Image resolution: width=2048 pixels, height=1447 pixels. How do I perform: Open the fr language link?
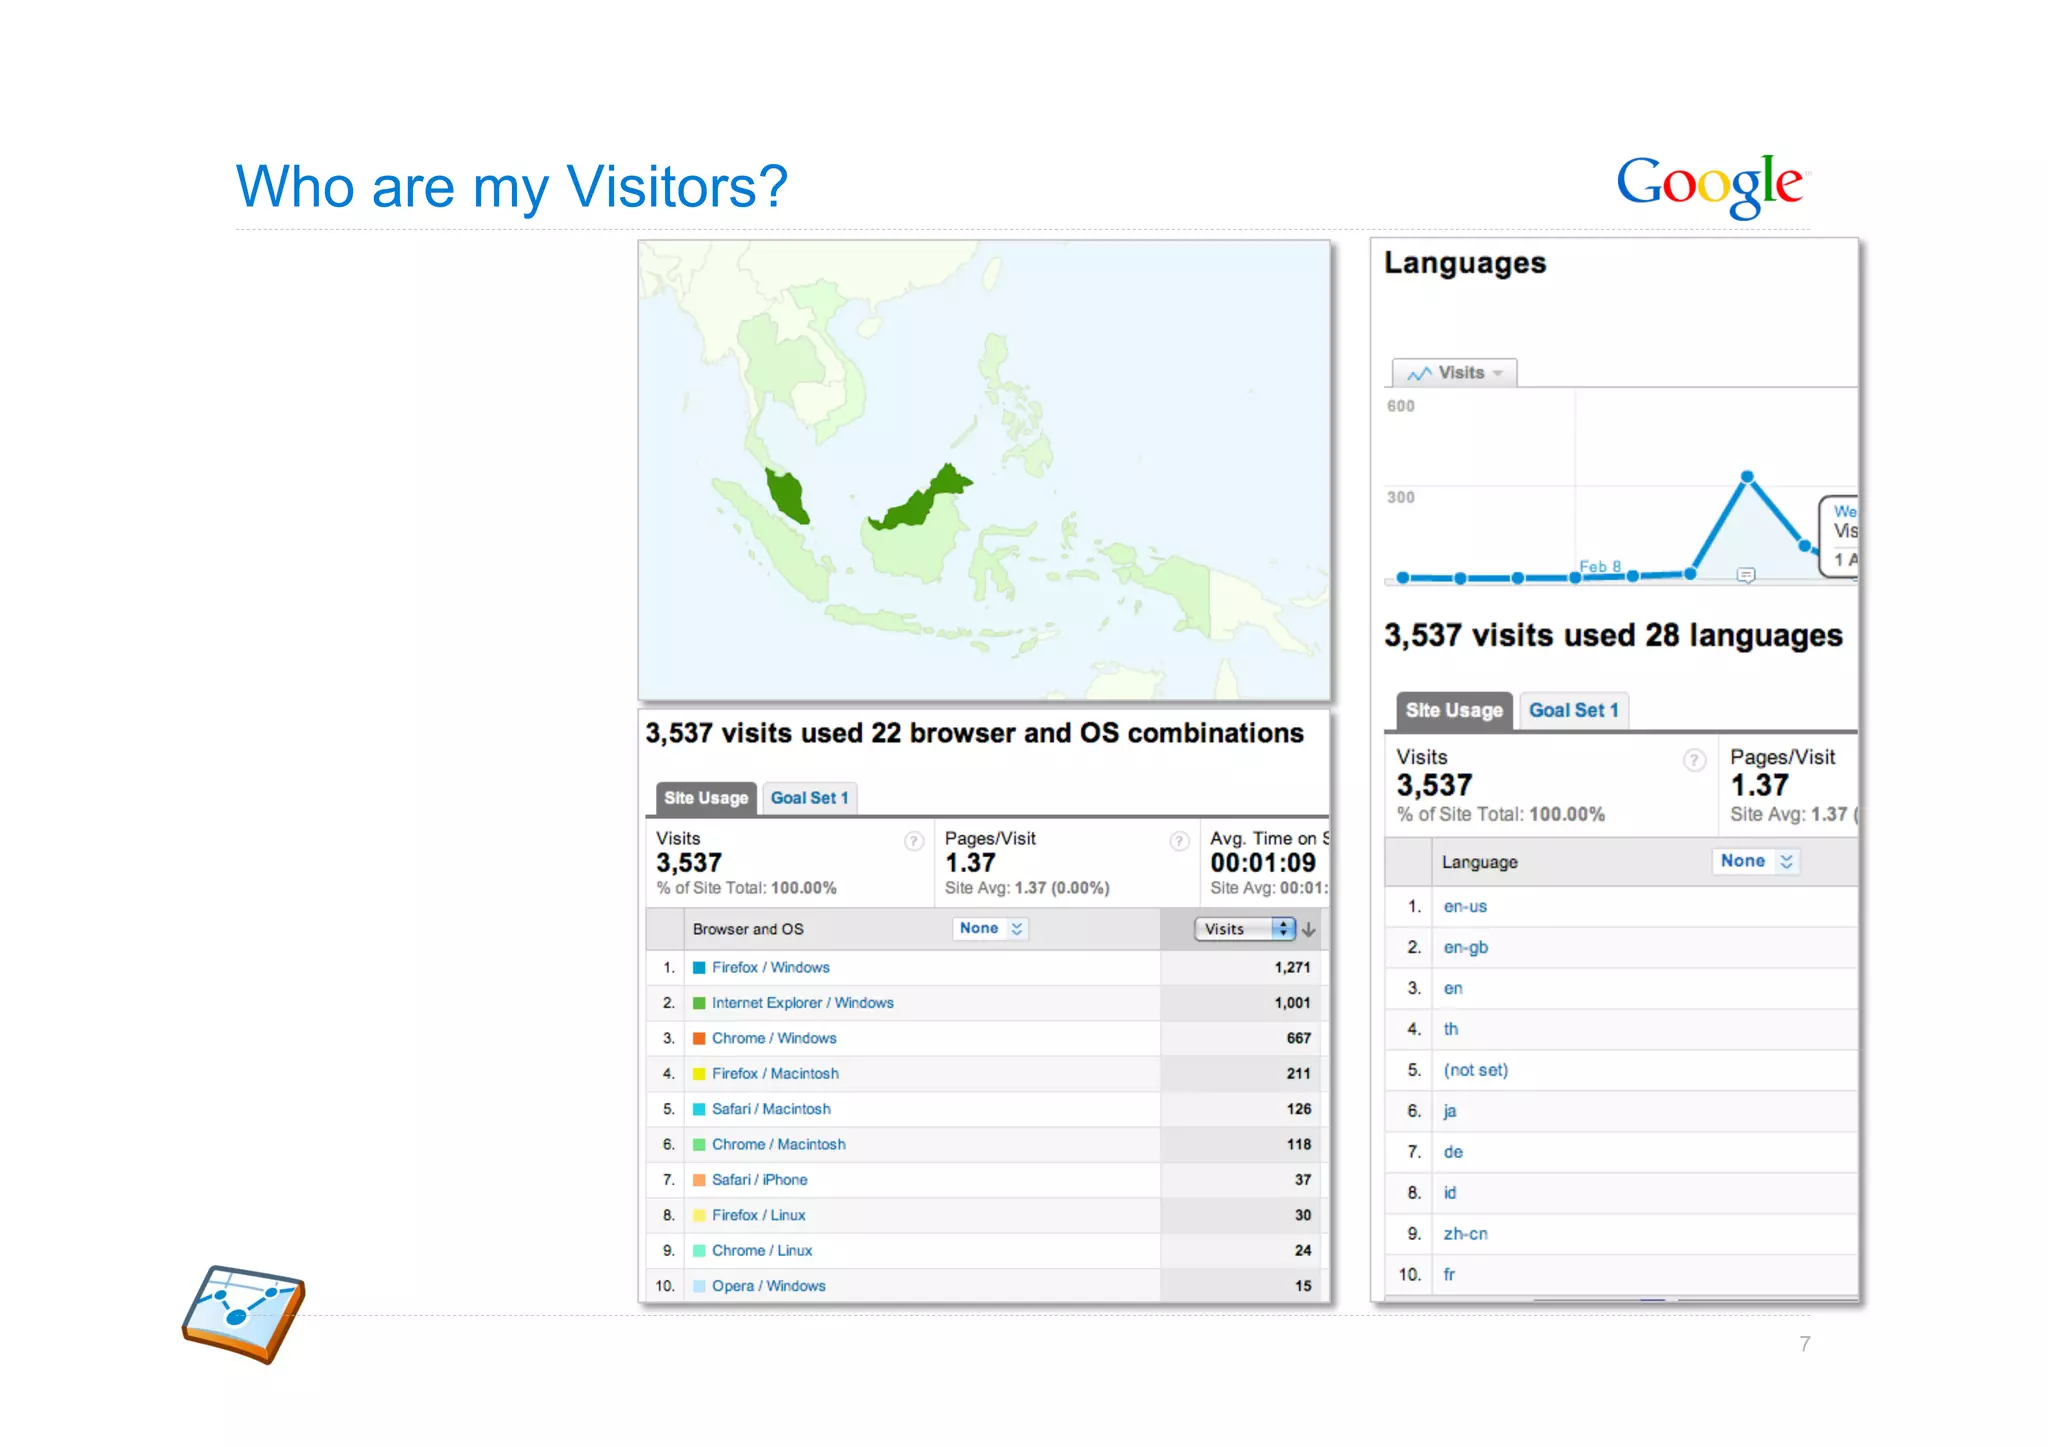(1449, 1275)
